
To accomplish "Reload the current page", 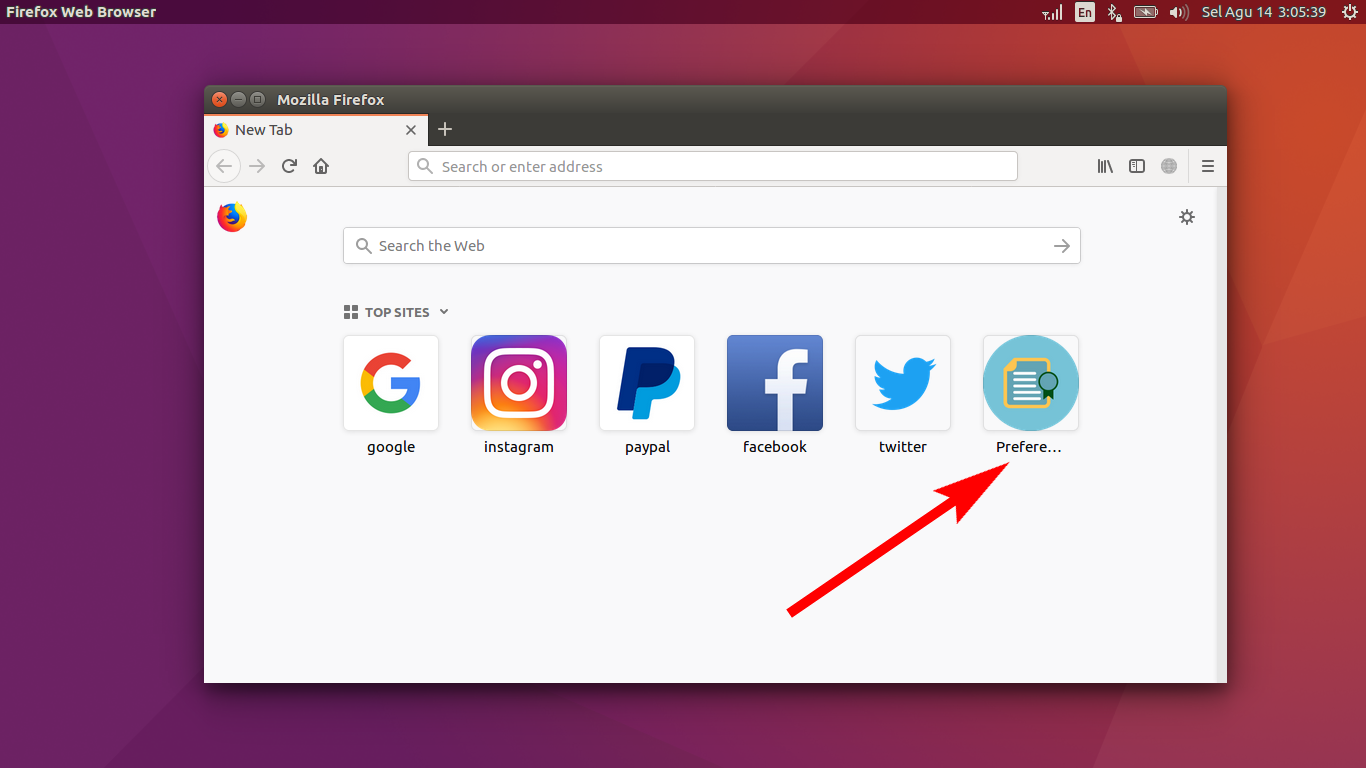I will [x=289, y=166].
